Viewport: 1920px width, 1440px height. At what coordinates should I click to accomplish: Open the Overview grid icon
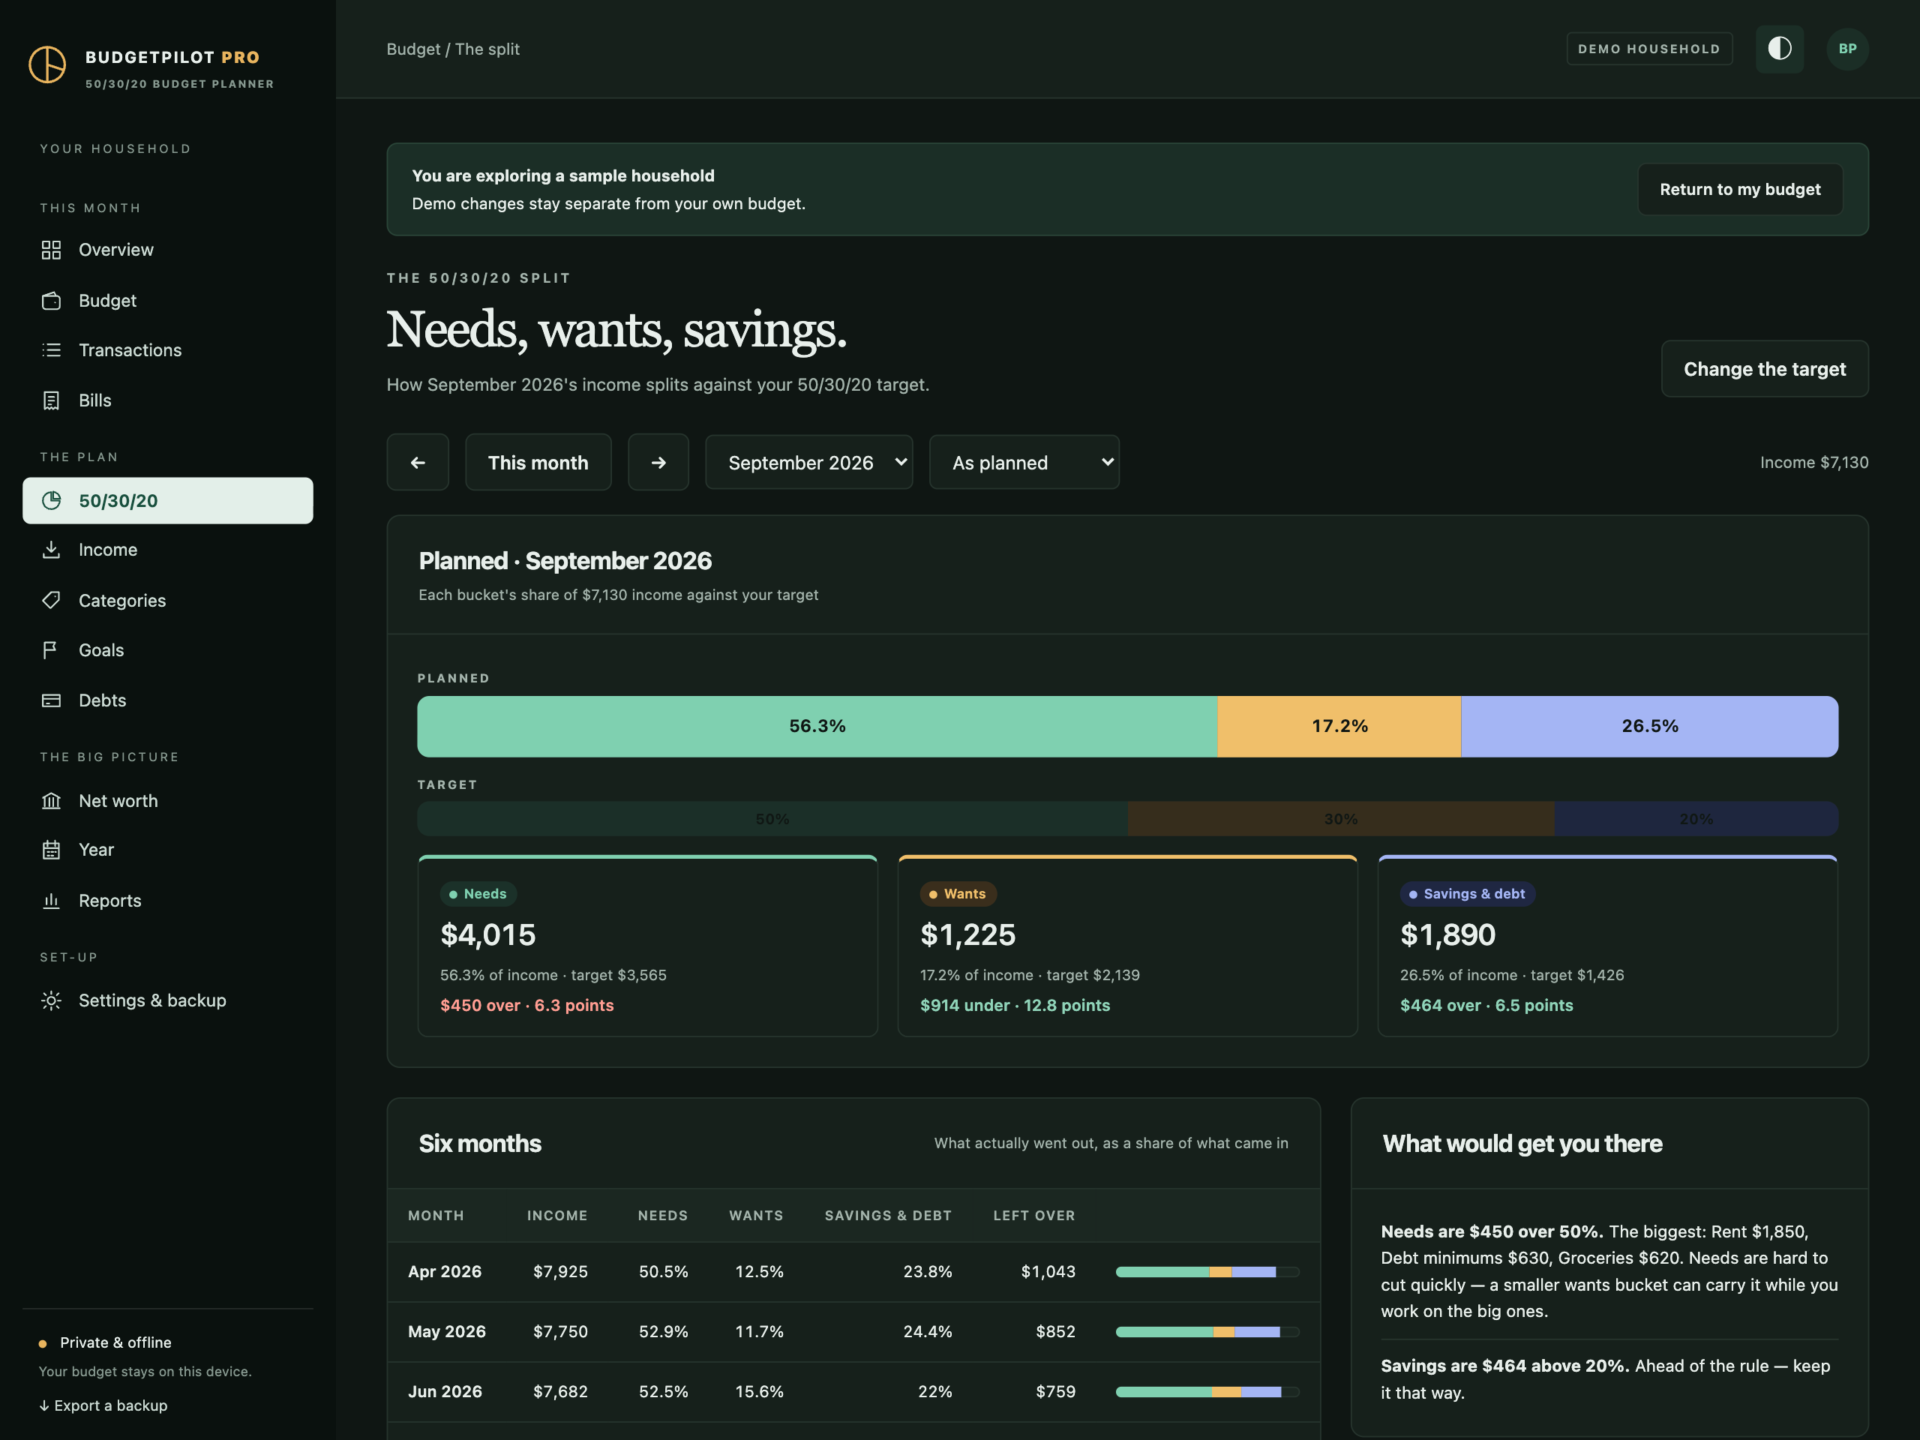pyautogui.click(x=51, y=250)
